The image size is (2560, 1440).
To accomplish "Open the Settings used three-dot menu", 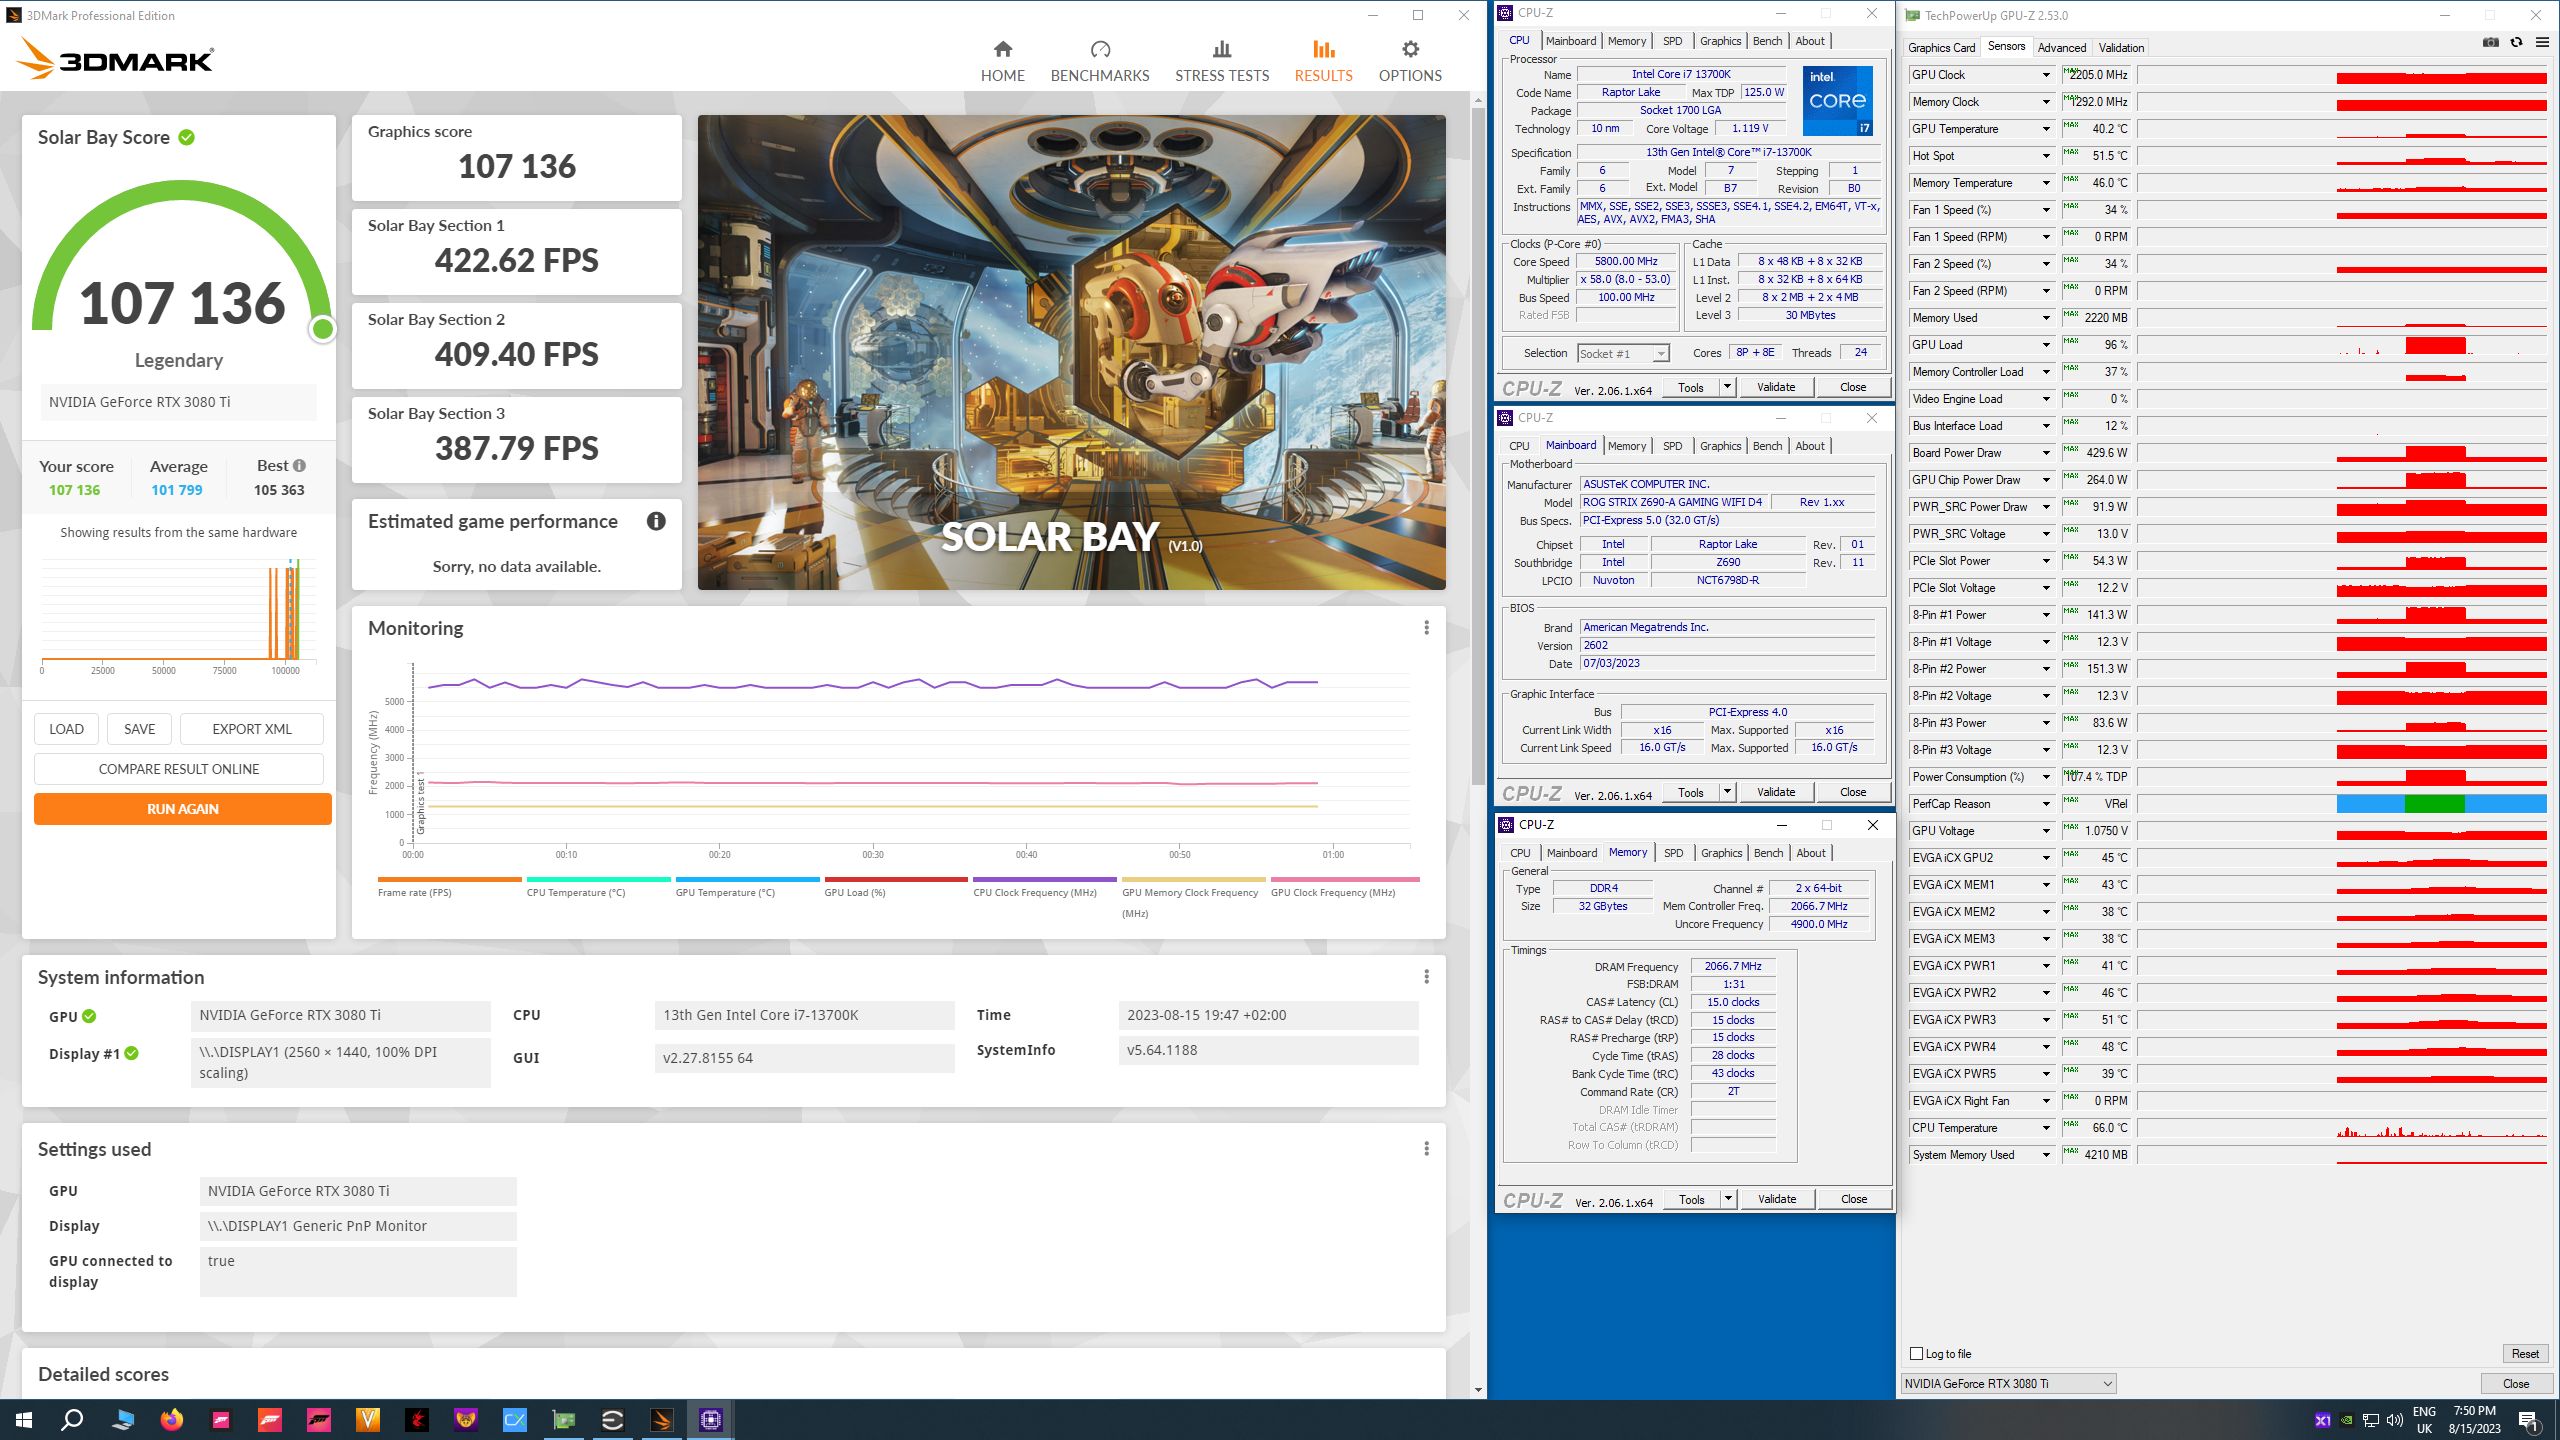I will coord(1426,1149).
